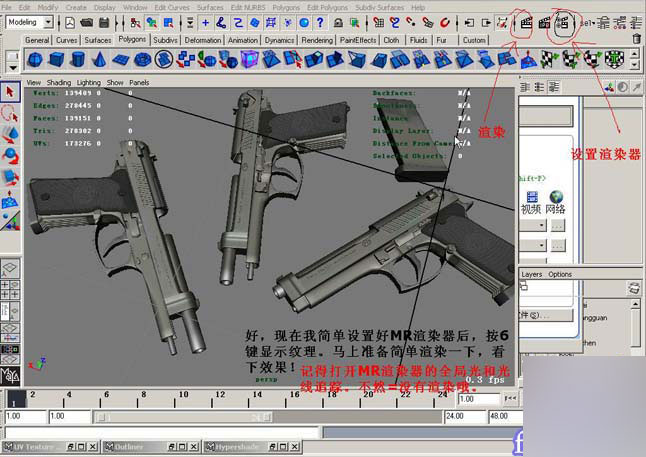Viewport: 646px width, 457px height.
Task: Switch to the Rendering shelf tab
Action: 317,40
